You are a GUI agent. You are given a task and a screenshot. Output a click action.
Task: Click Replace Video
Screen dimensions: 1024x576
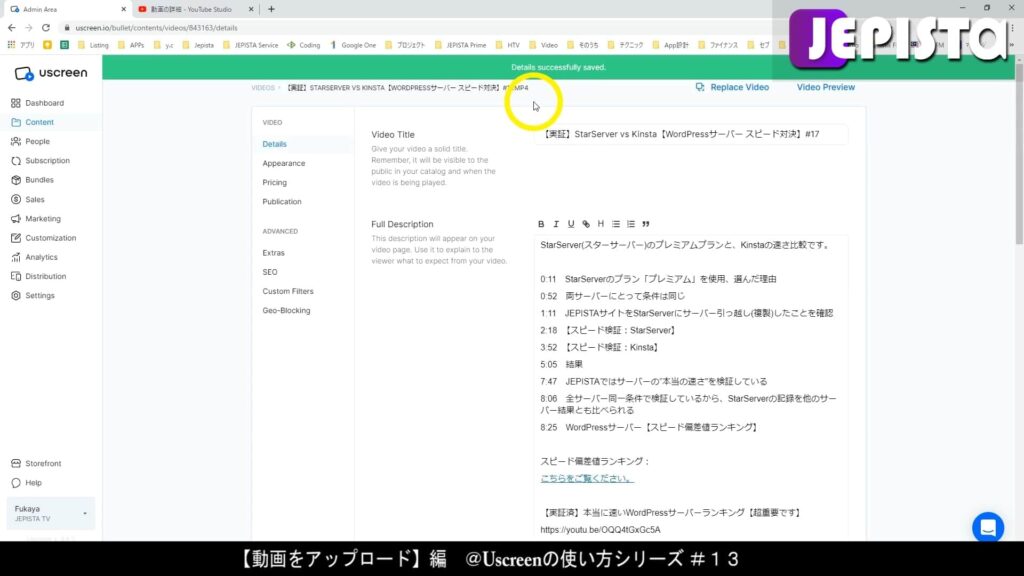coord(732,87)
